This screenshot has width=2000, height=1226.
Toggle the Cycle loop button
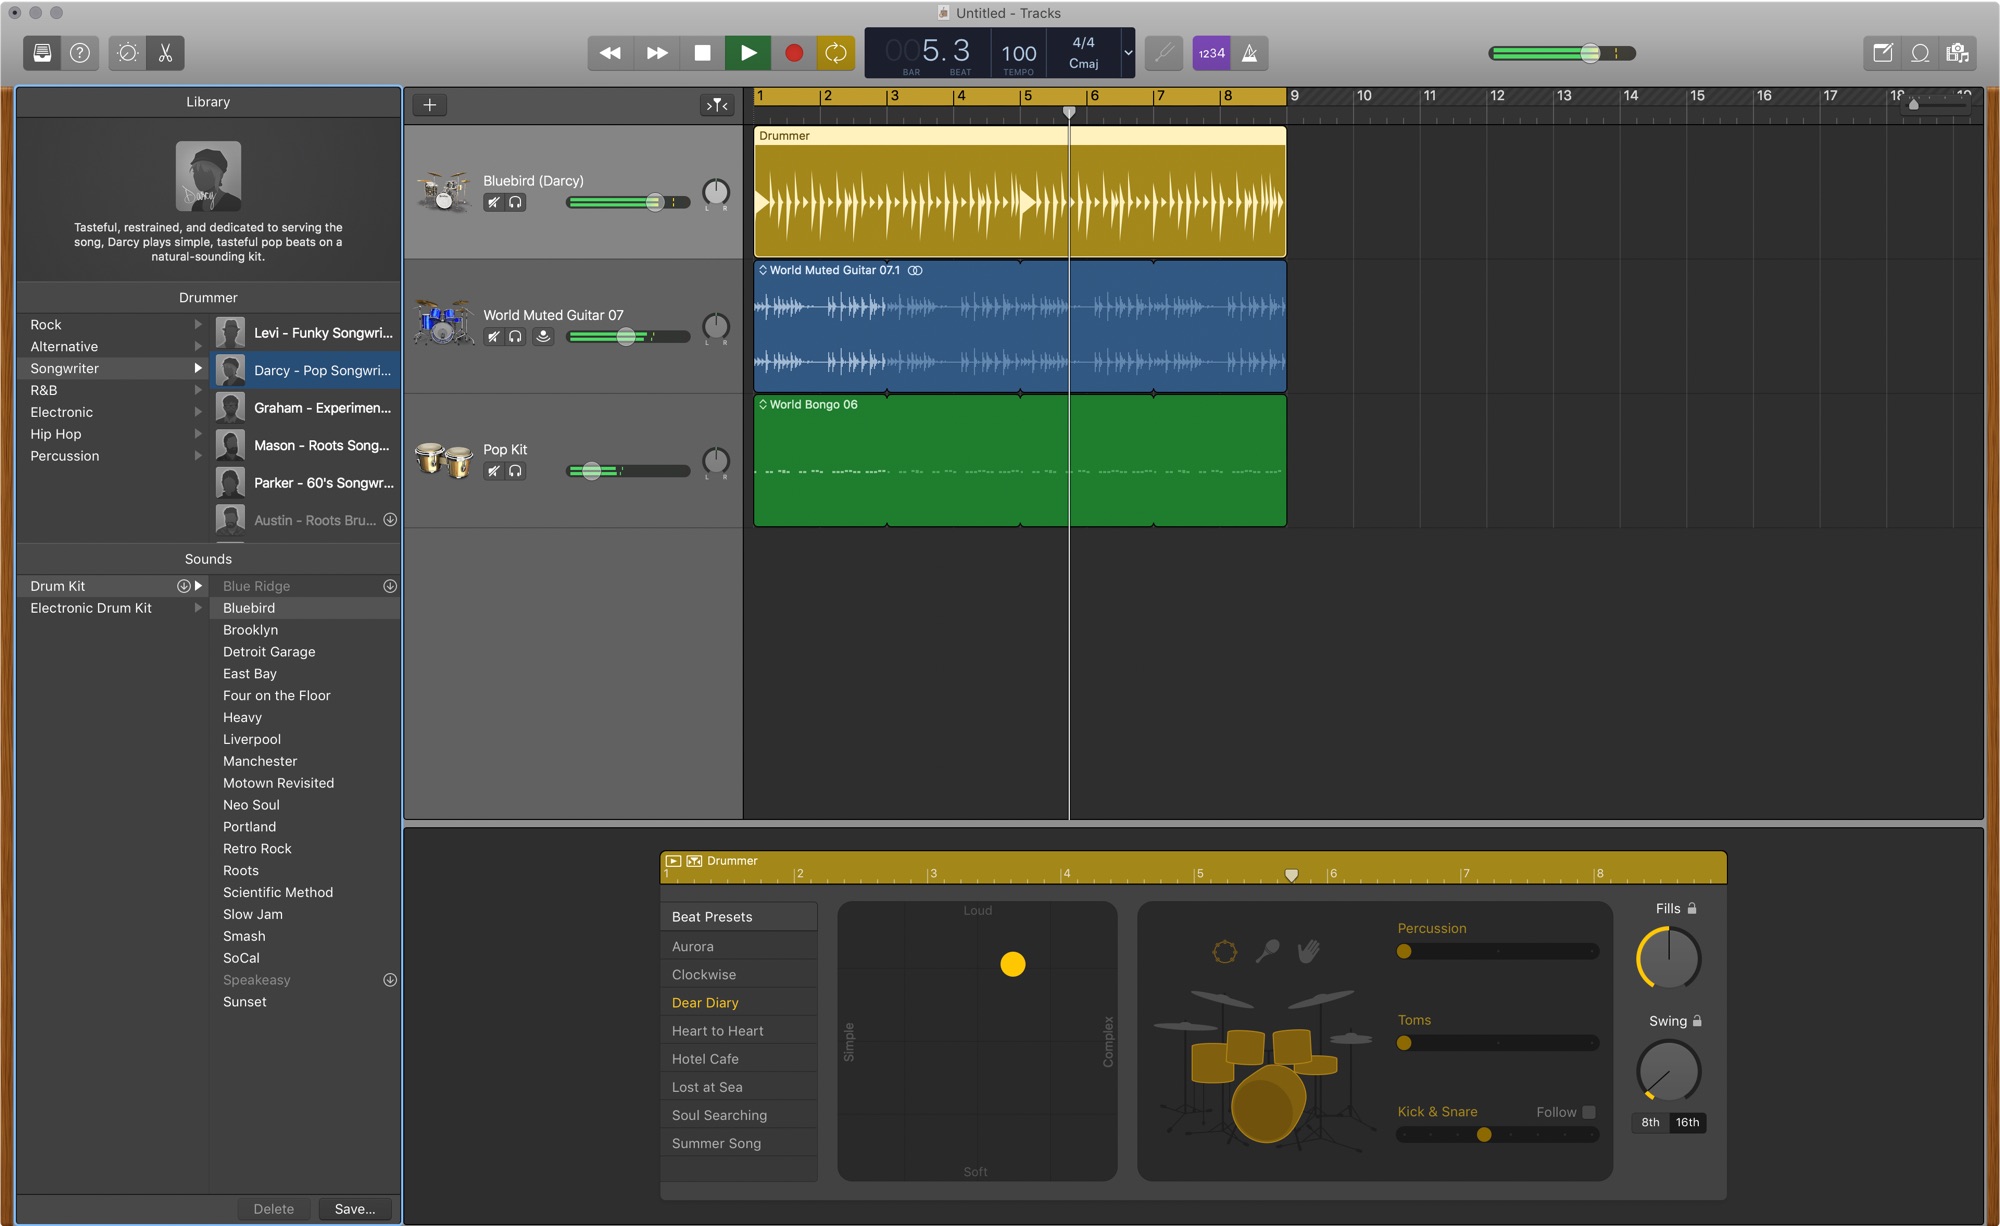[x=835, y=53]
